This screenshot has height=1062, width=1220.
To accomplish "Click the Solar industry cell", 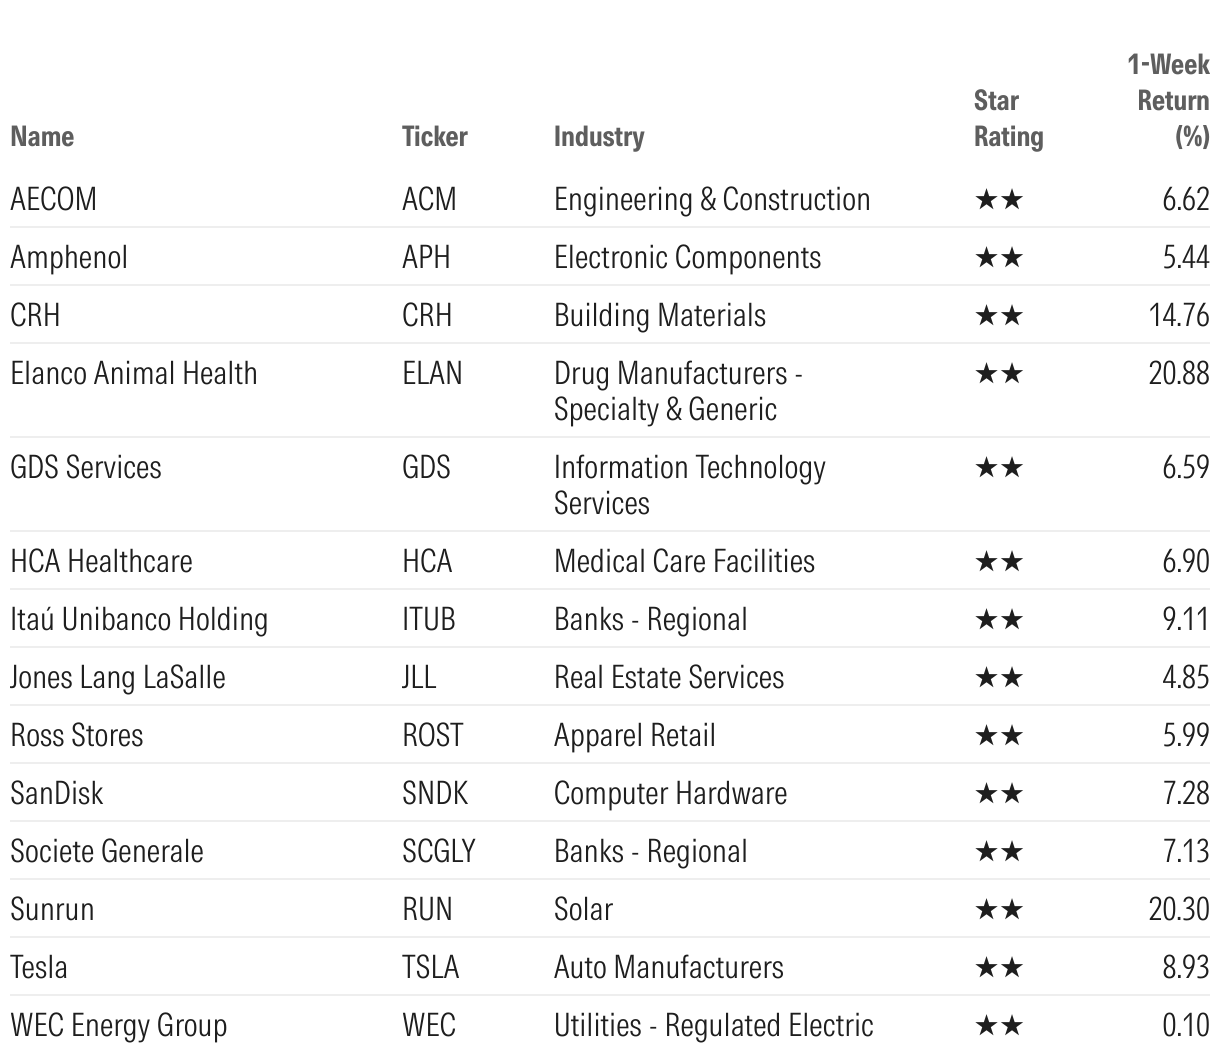I will pyautogui.click(x=583, y=910).
